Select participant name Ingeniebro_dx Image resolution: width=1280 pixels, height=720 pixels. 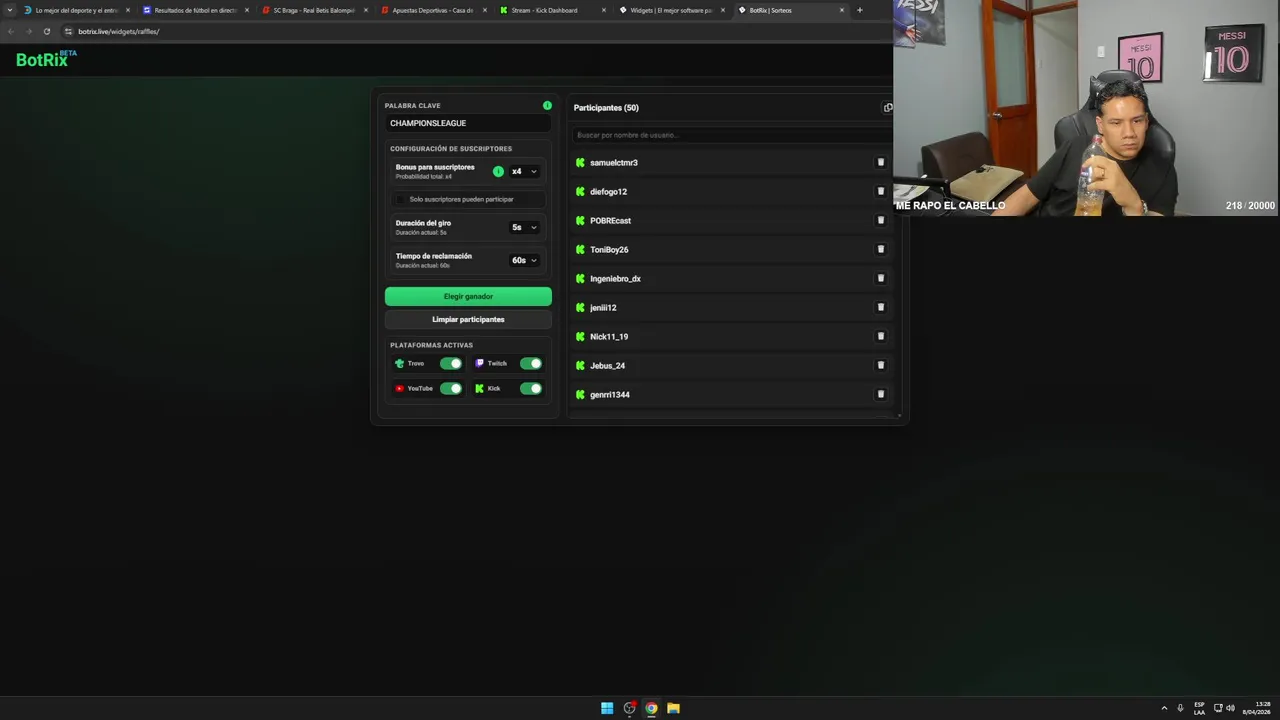pos(615,279)
